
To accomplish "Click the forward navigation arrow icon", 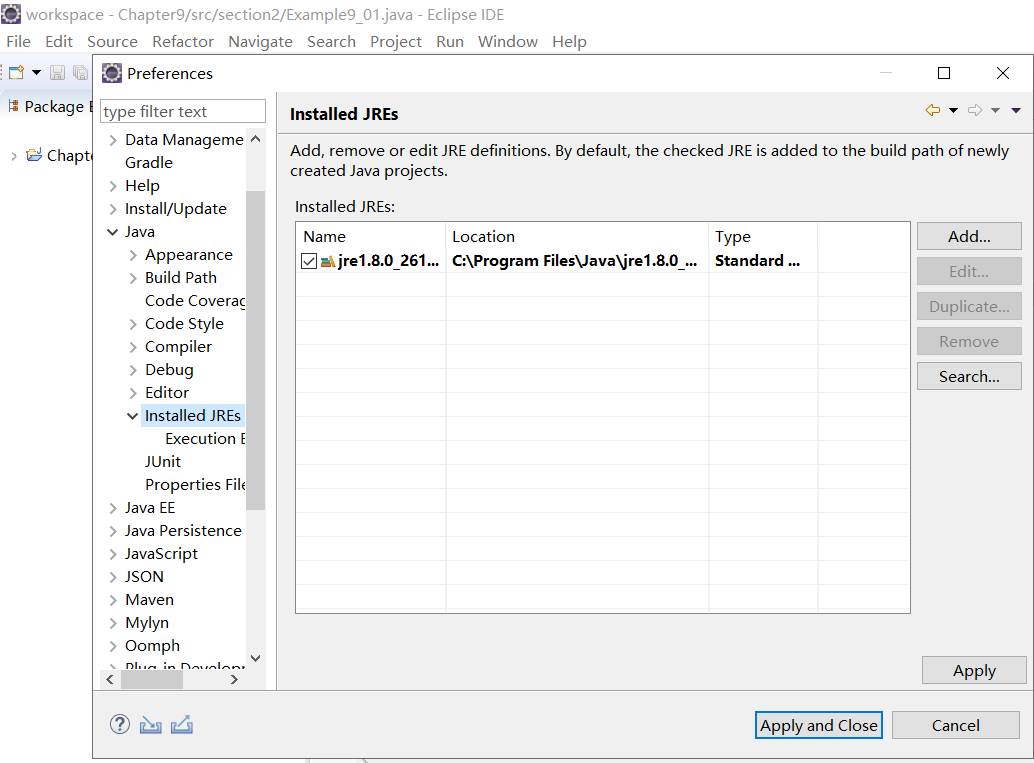I will (x=975, y=110).
